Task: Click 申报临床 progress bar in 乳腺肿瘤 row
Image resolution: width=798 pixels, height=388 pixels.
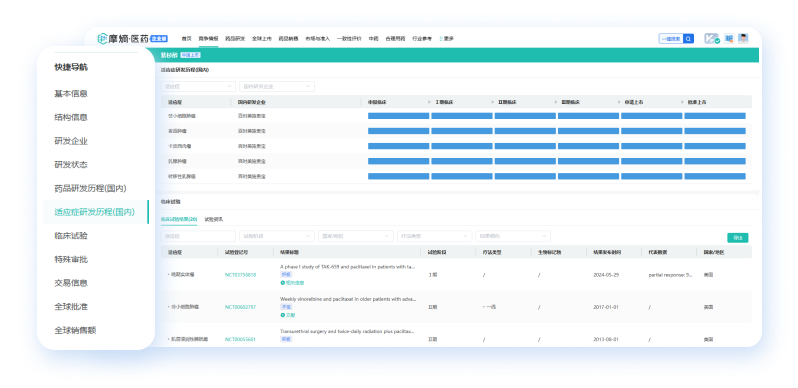Action: pyautogui.click(x=398, y=161)
